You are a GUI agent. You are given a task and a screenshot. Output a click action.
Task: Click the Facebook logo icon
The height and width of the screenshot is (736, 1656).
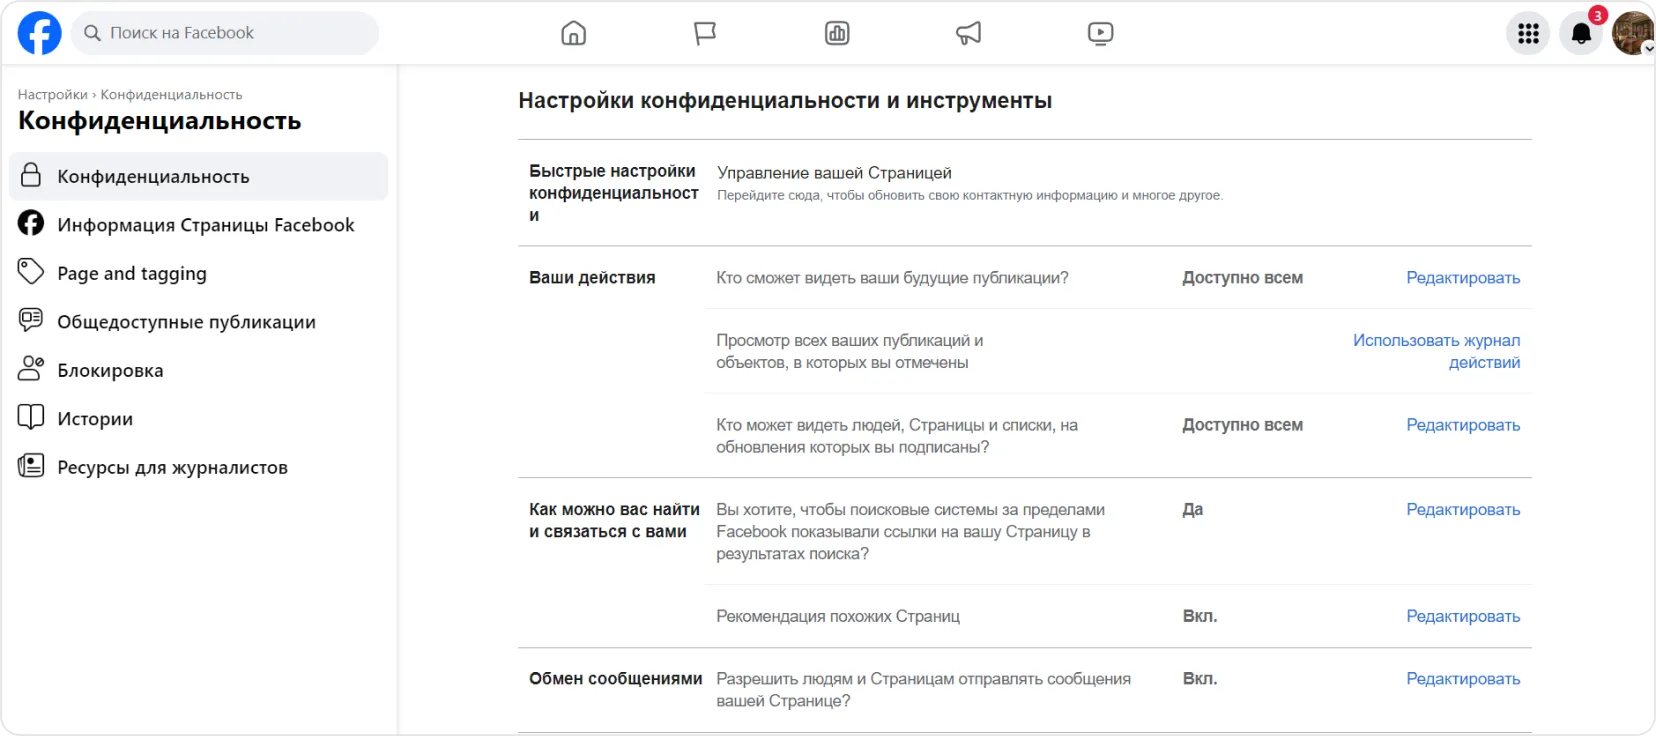[40, 33]
